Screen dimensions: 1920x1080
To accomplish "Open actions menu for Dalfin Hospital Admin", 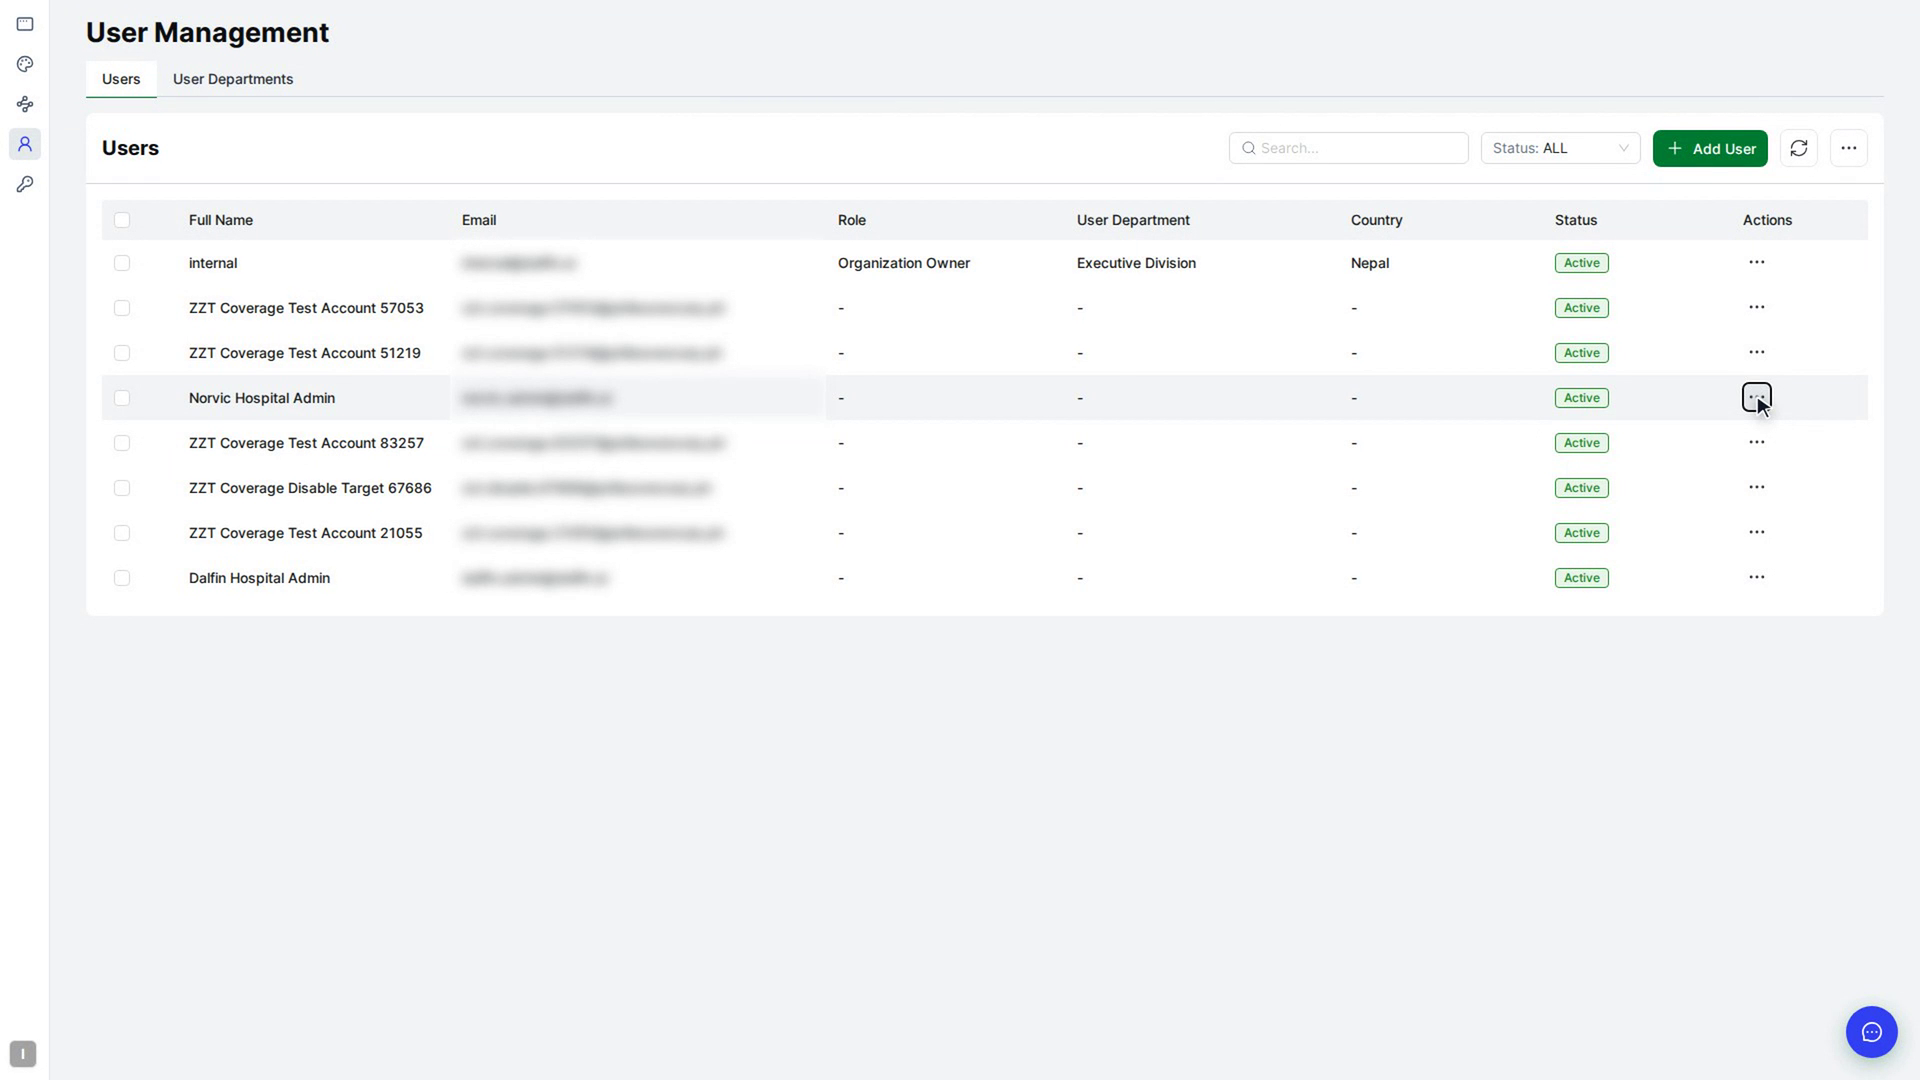I will (1756, 577).
